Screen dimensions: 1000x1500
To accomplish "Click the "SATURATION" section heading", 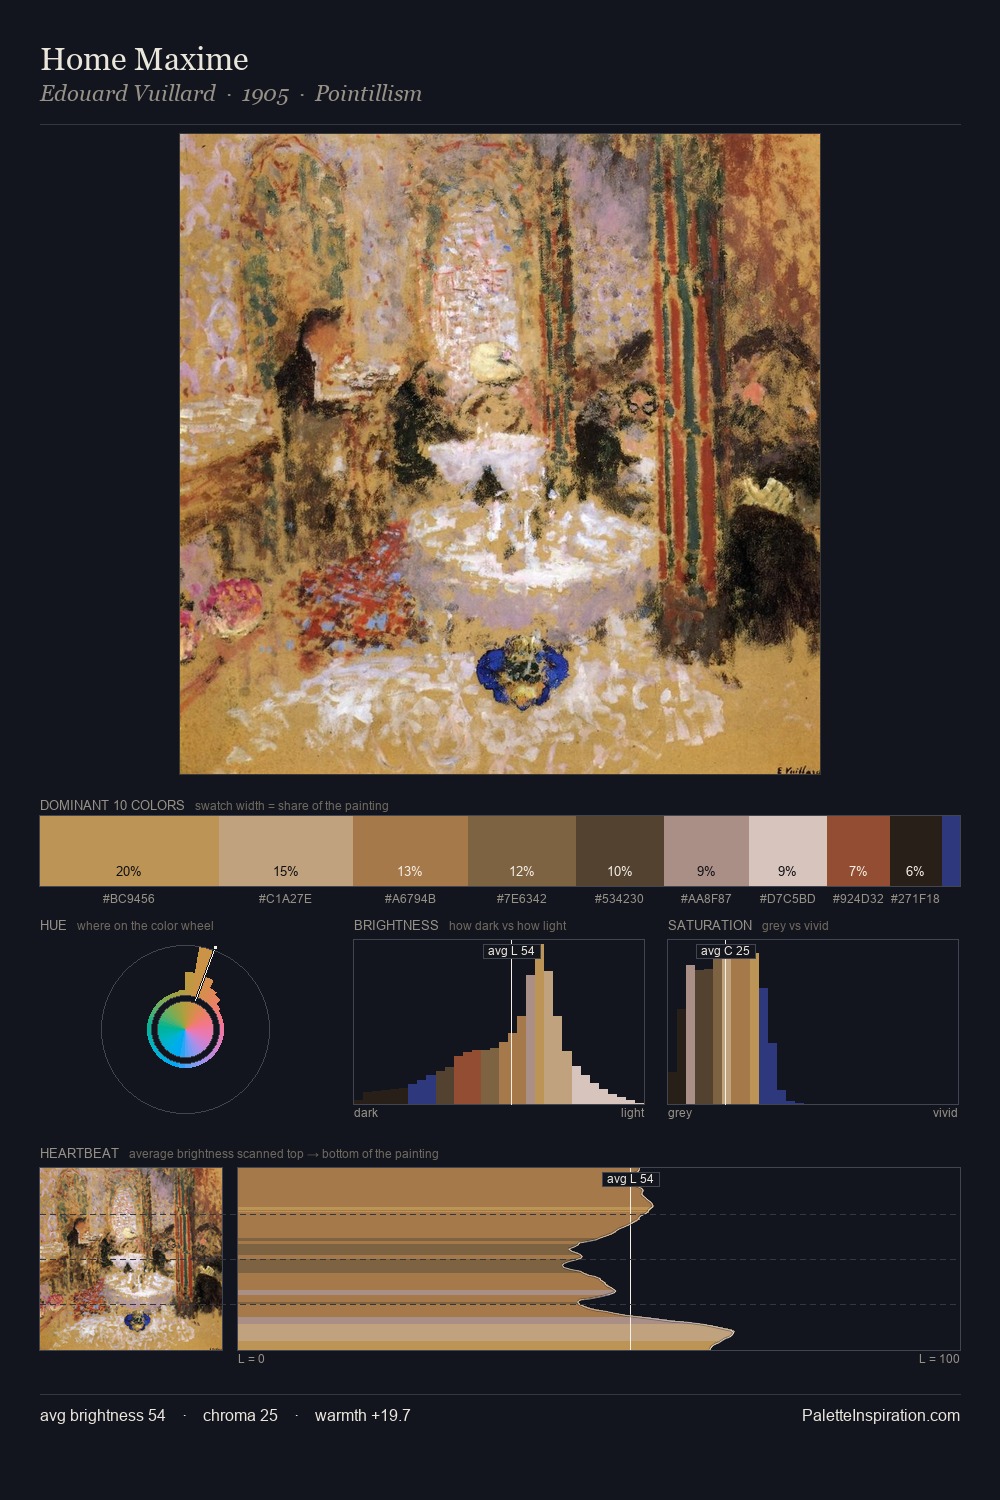I will 710,925.
